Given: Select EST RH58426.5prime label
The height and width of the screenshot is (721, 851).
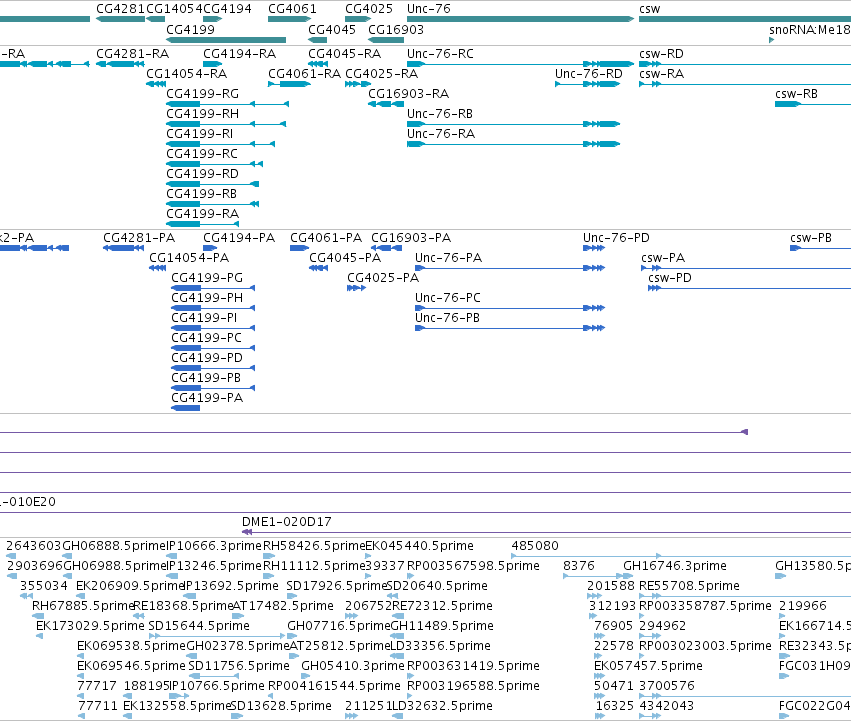Looking at the screenshot, I should pos(314,546).
